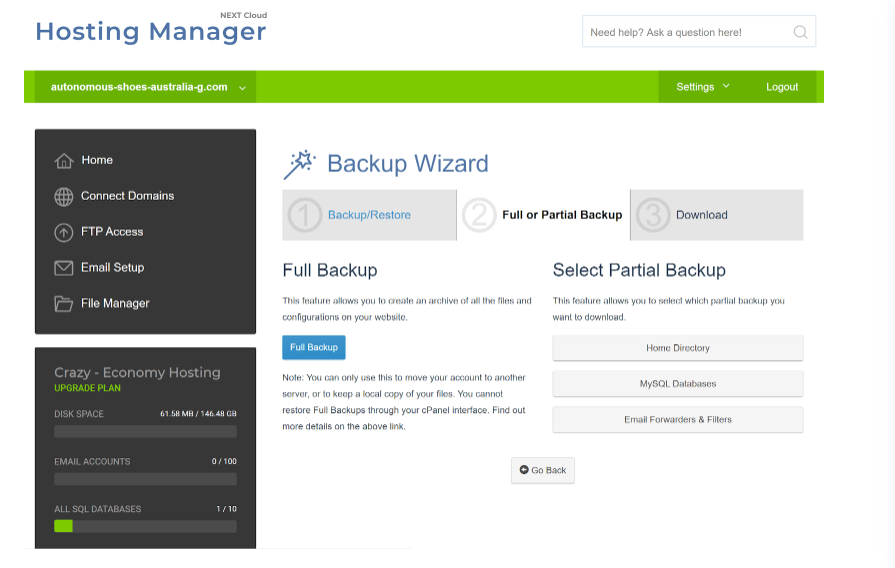Click the 'Backup Wizard' page title

(x=408, y=164)
